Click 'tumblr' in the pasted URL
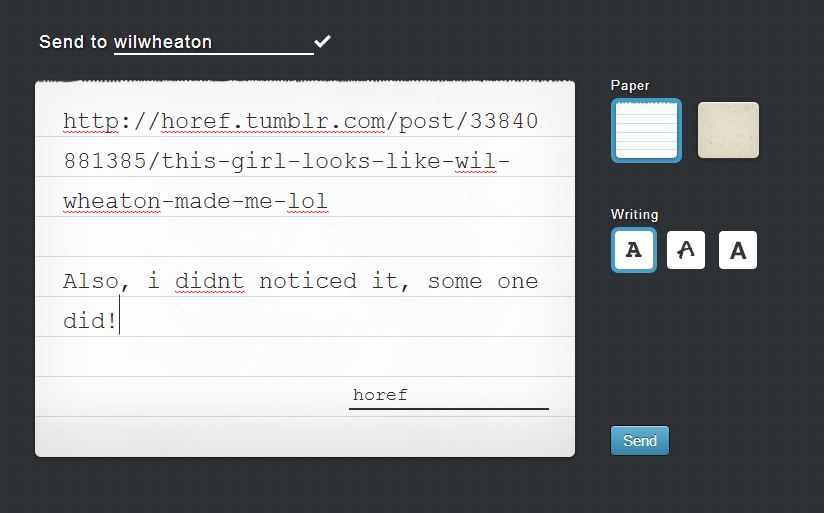This screenshot has width=824, height=513. pos(280,122)
